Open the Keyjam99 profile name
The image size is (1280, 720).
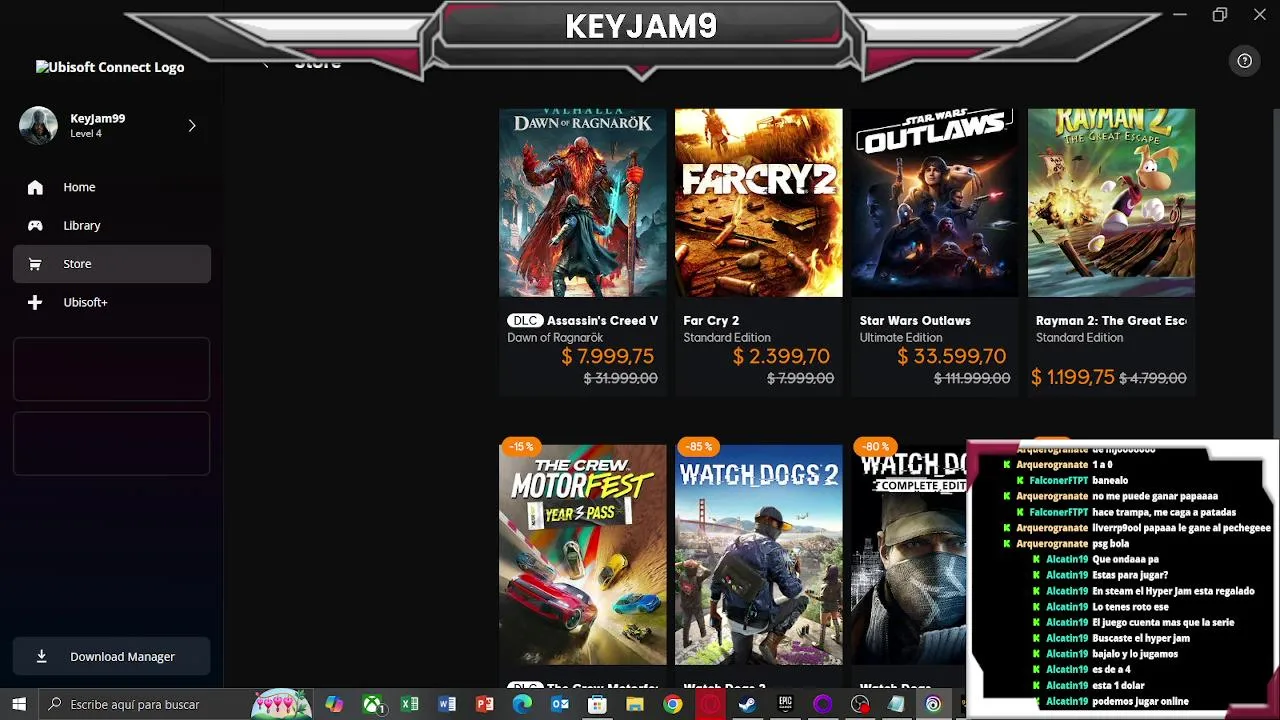tap(97, 118)
